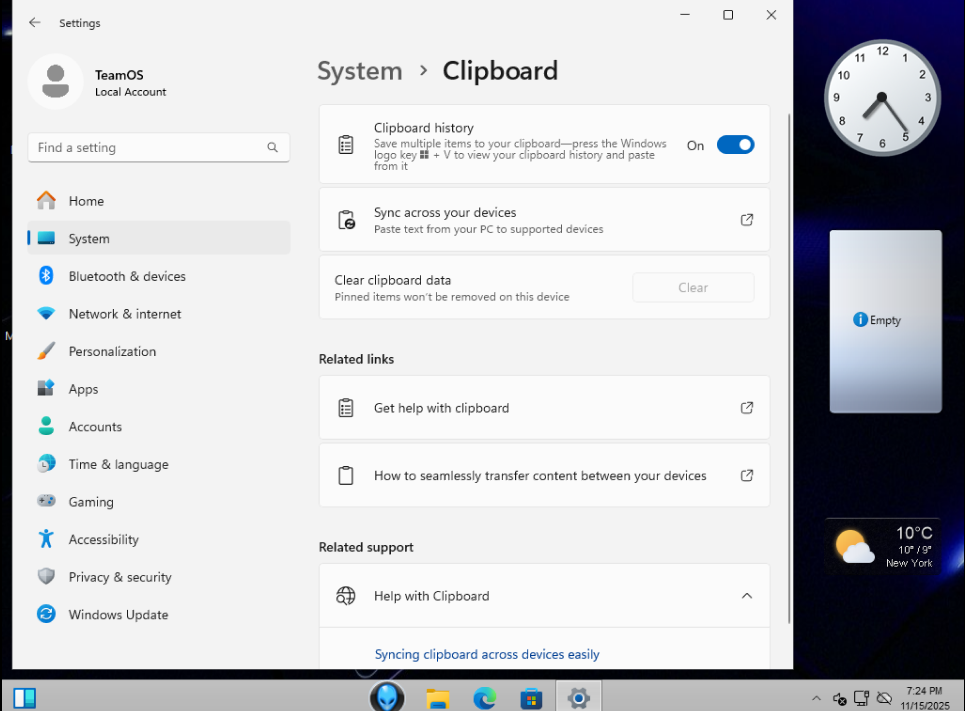Show hidden system tray icons chevron
This screenshot has width=965, height=711.
coord(816,698)
